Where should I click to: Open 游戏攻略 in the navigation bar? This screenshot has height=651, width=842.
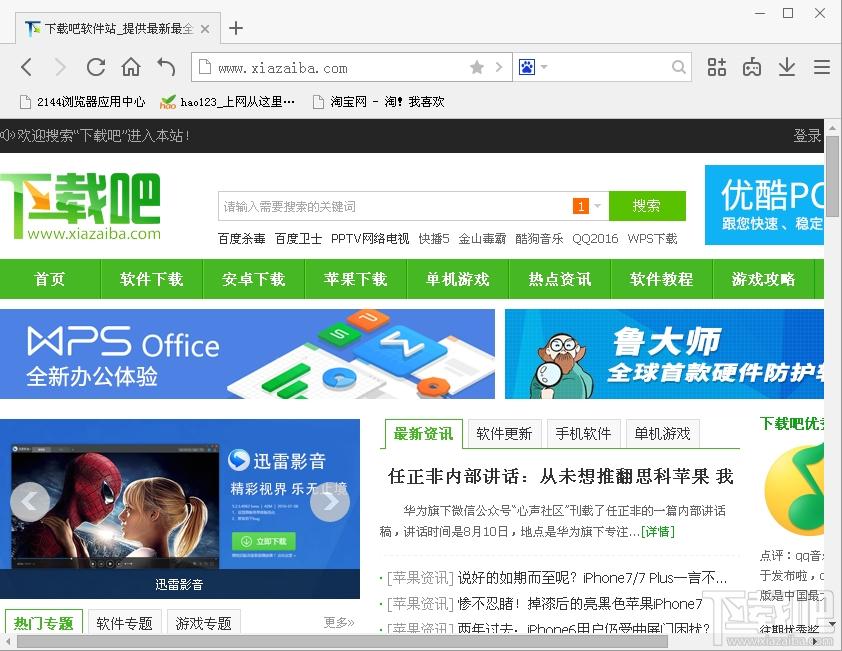click(x=763, y=279)
